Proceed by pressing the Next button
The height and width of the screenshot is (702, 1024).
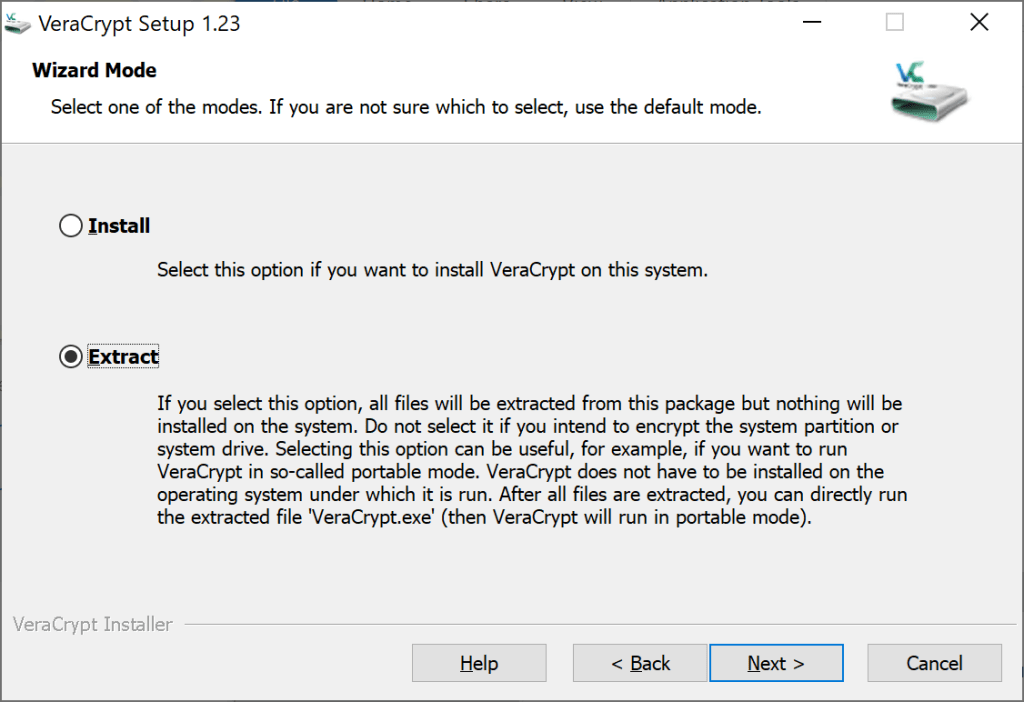click(x=776, y=663)
